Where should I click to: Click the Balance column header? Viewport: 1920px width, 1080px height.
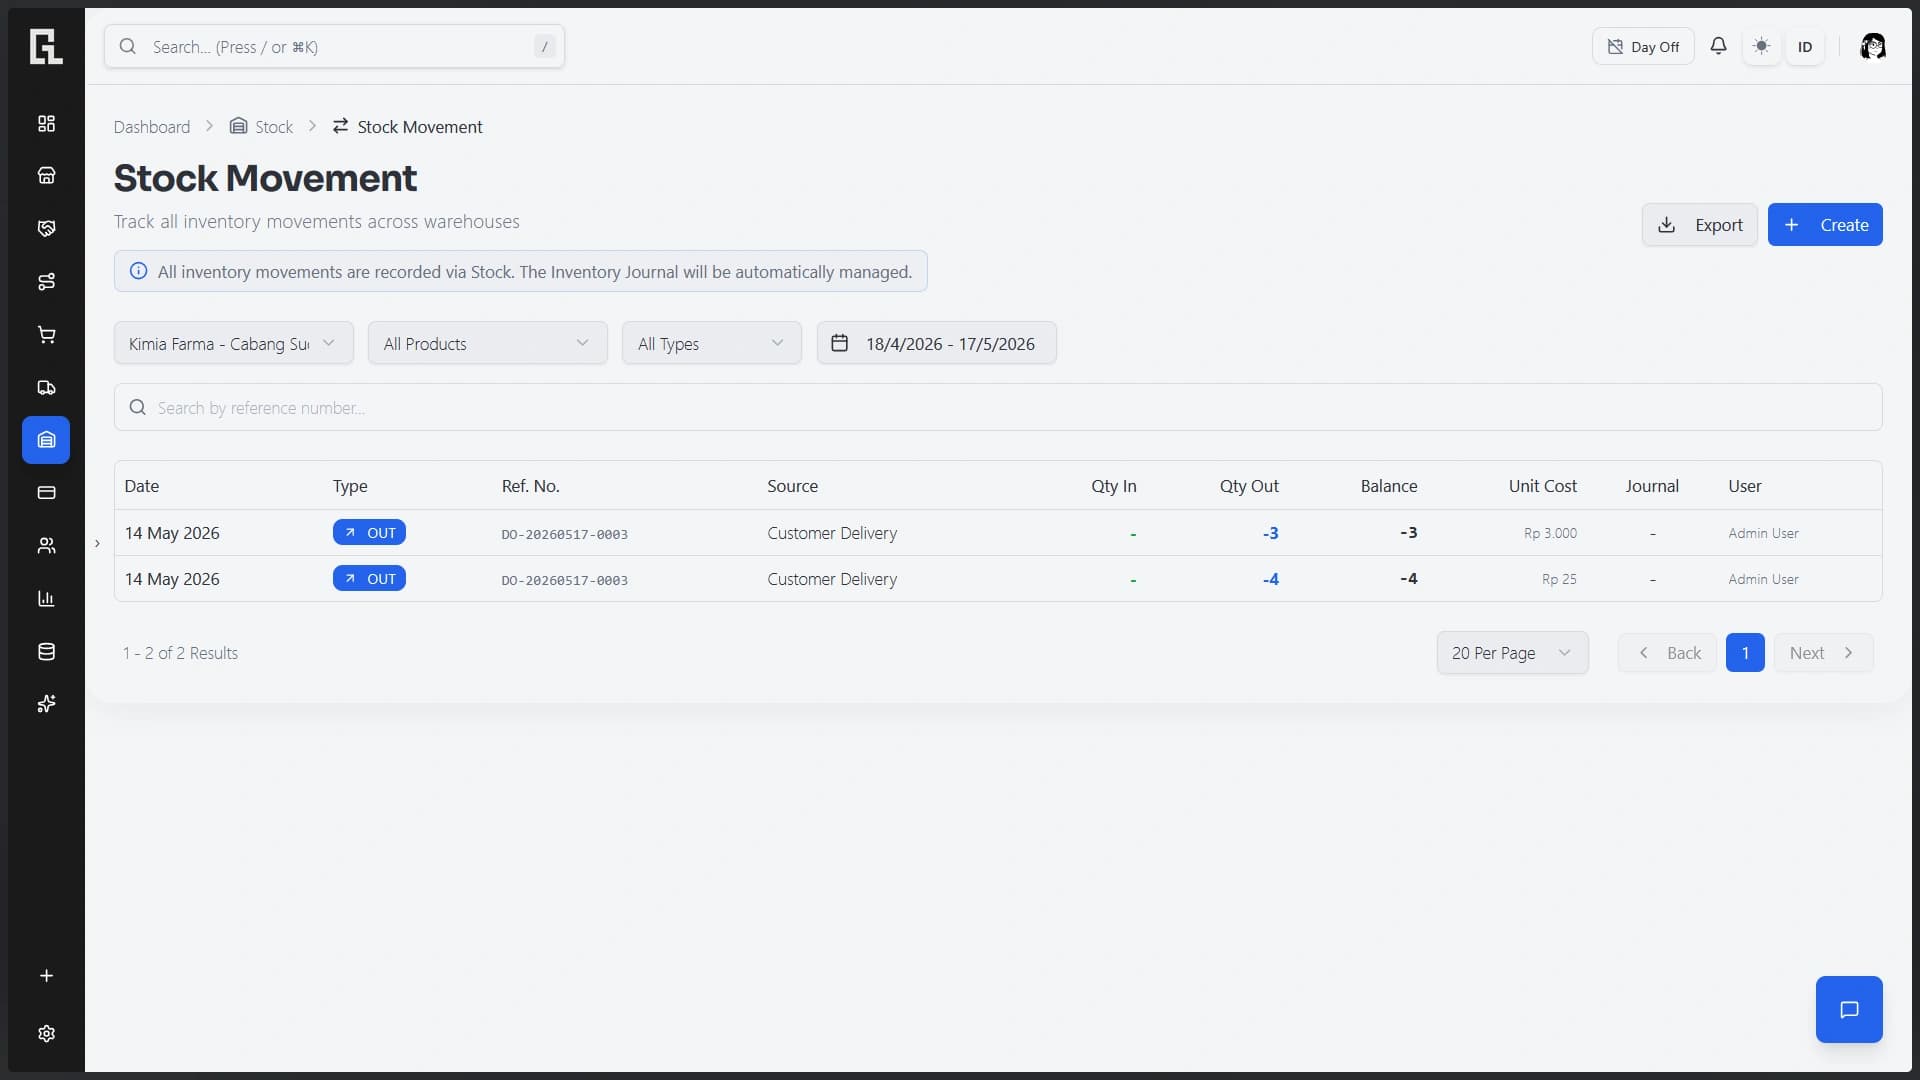(1388, 486)
